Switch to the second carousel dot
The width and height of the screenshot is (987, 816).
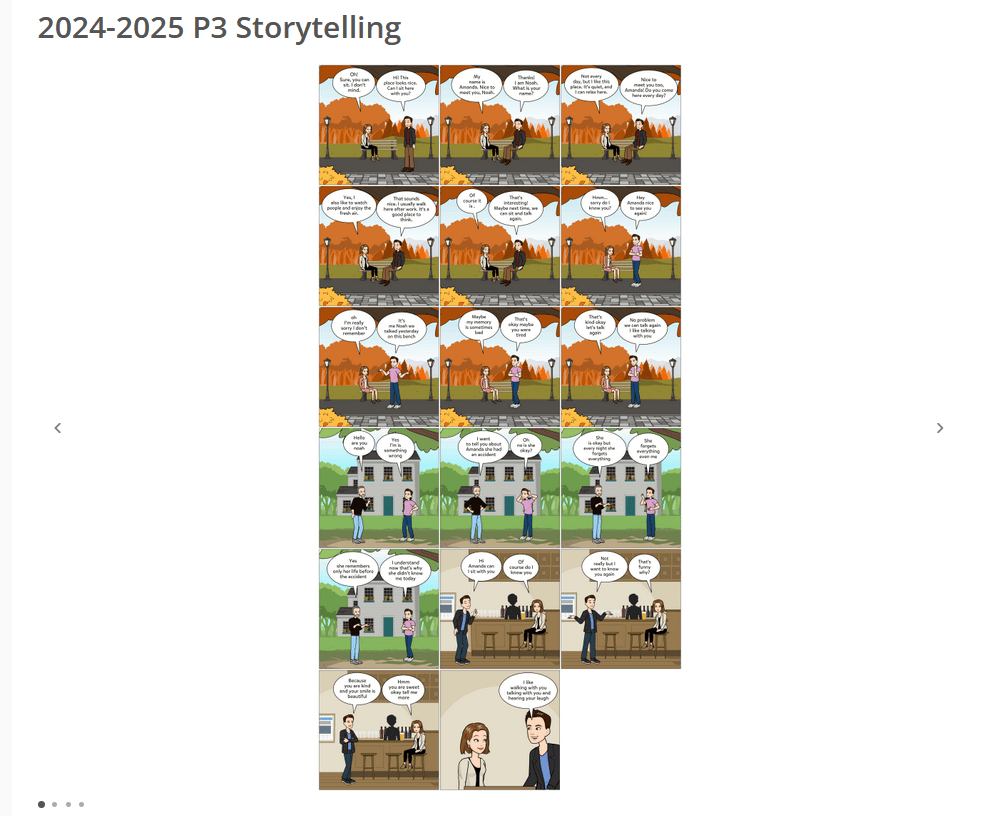pyautogui.click(x=55, y=804)
